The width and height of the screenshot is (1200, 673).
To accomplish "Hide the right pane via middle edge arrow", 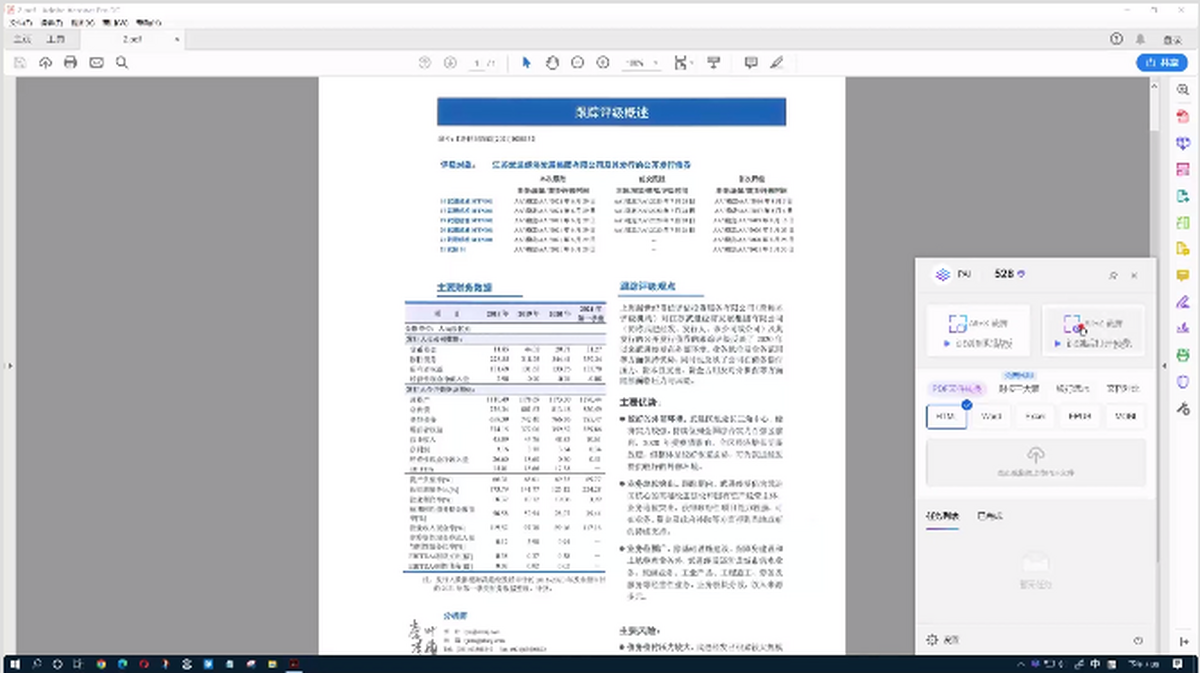I will click(x=1163, y=366).
